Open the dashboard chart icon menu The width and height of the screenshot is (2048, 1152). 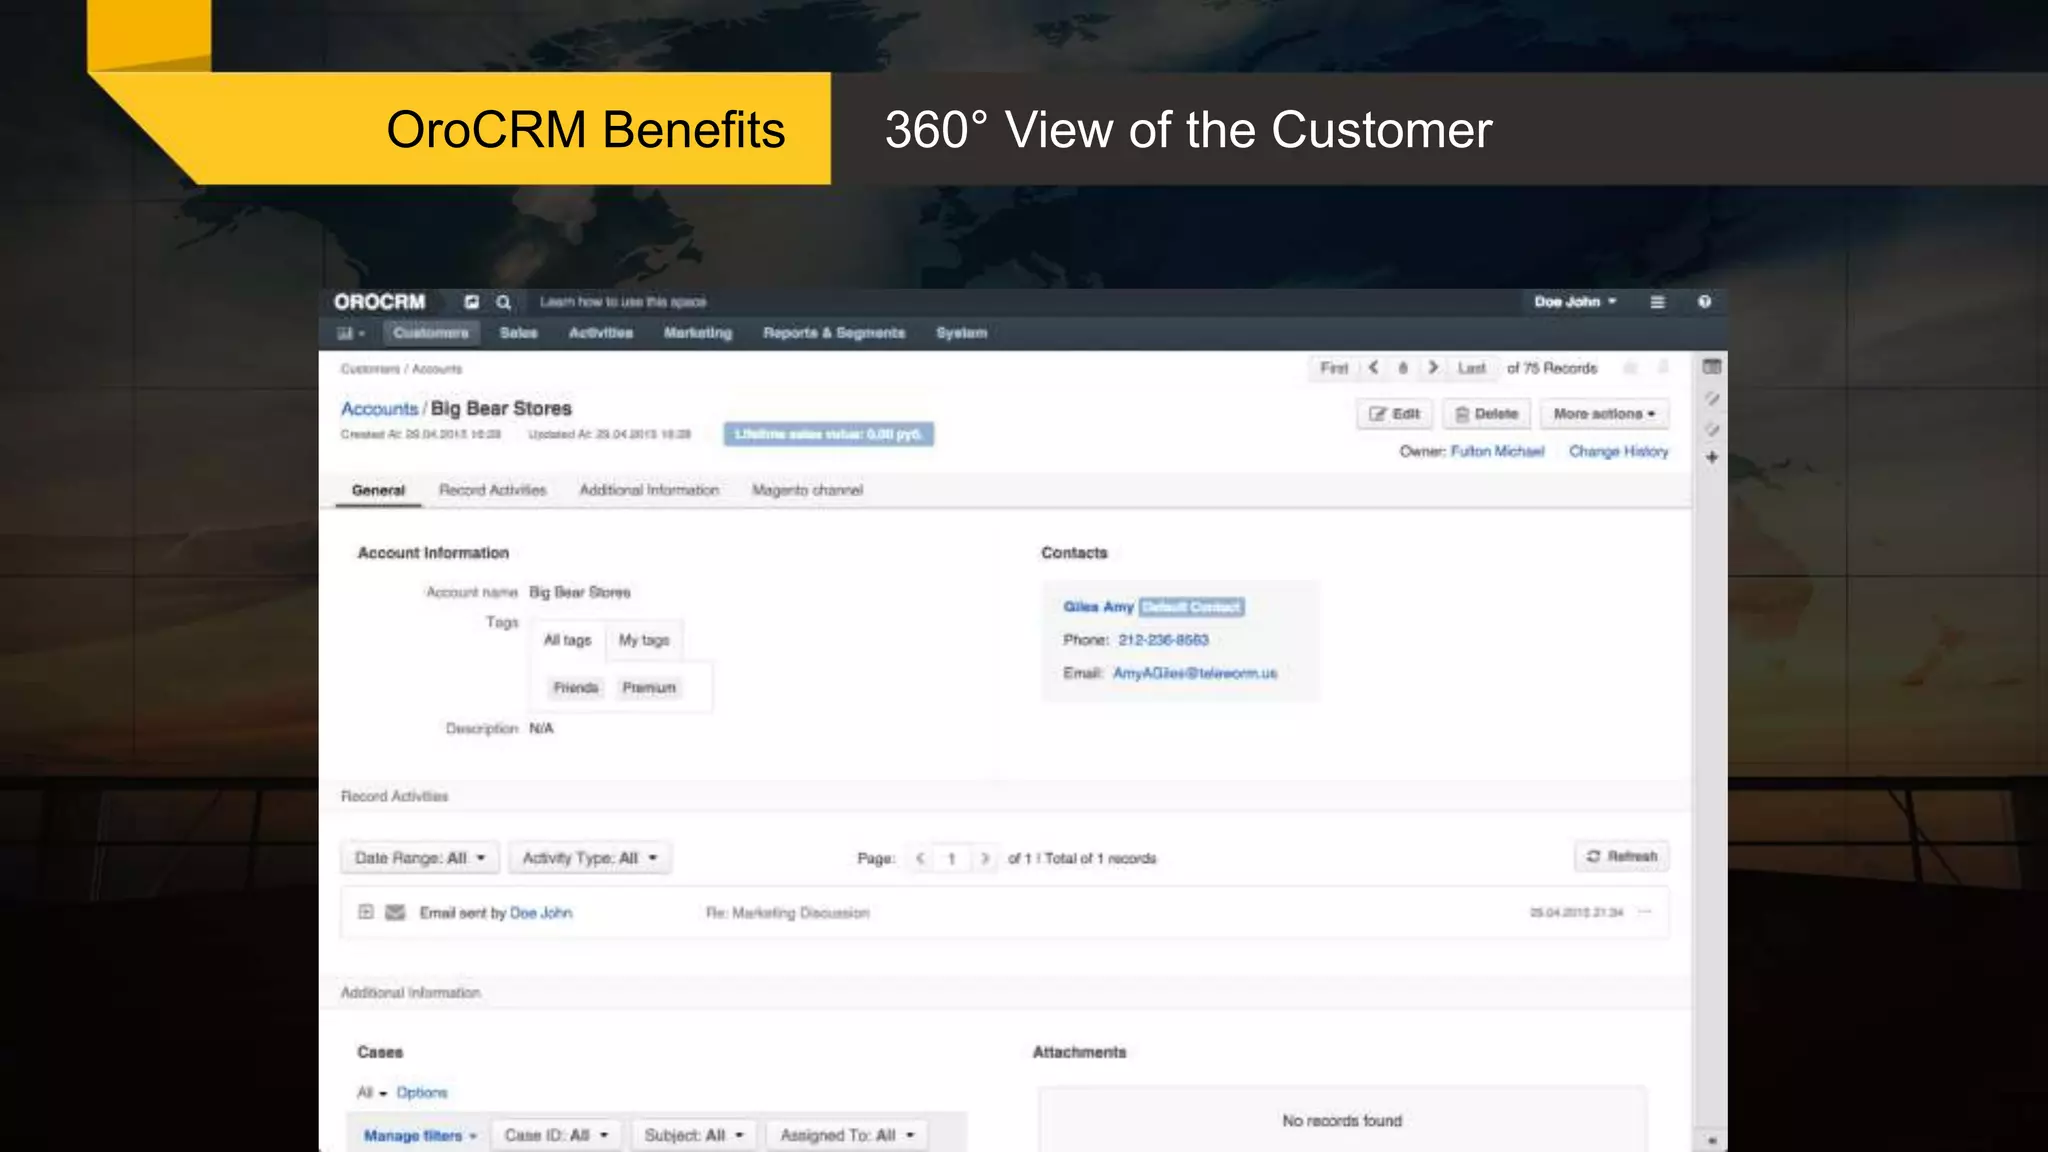[350, 333]
